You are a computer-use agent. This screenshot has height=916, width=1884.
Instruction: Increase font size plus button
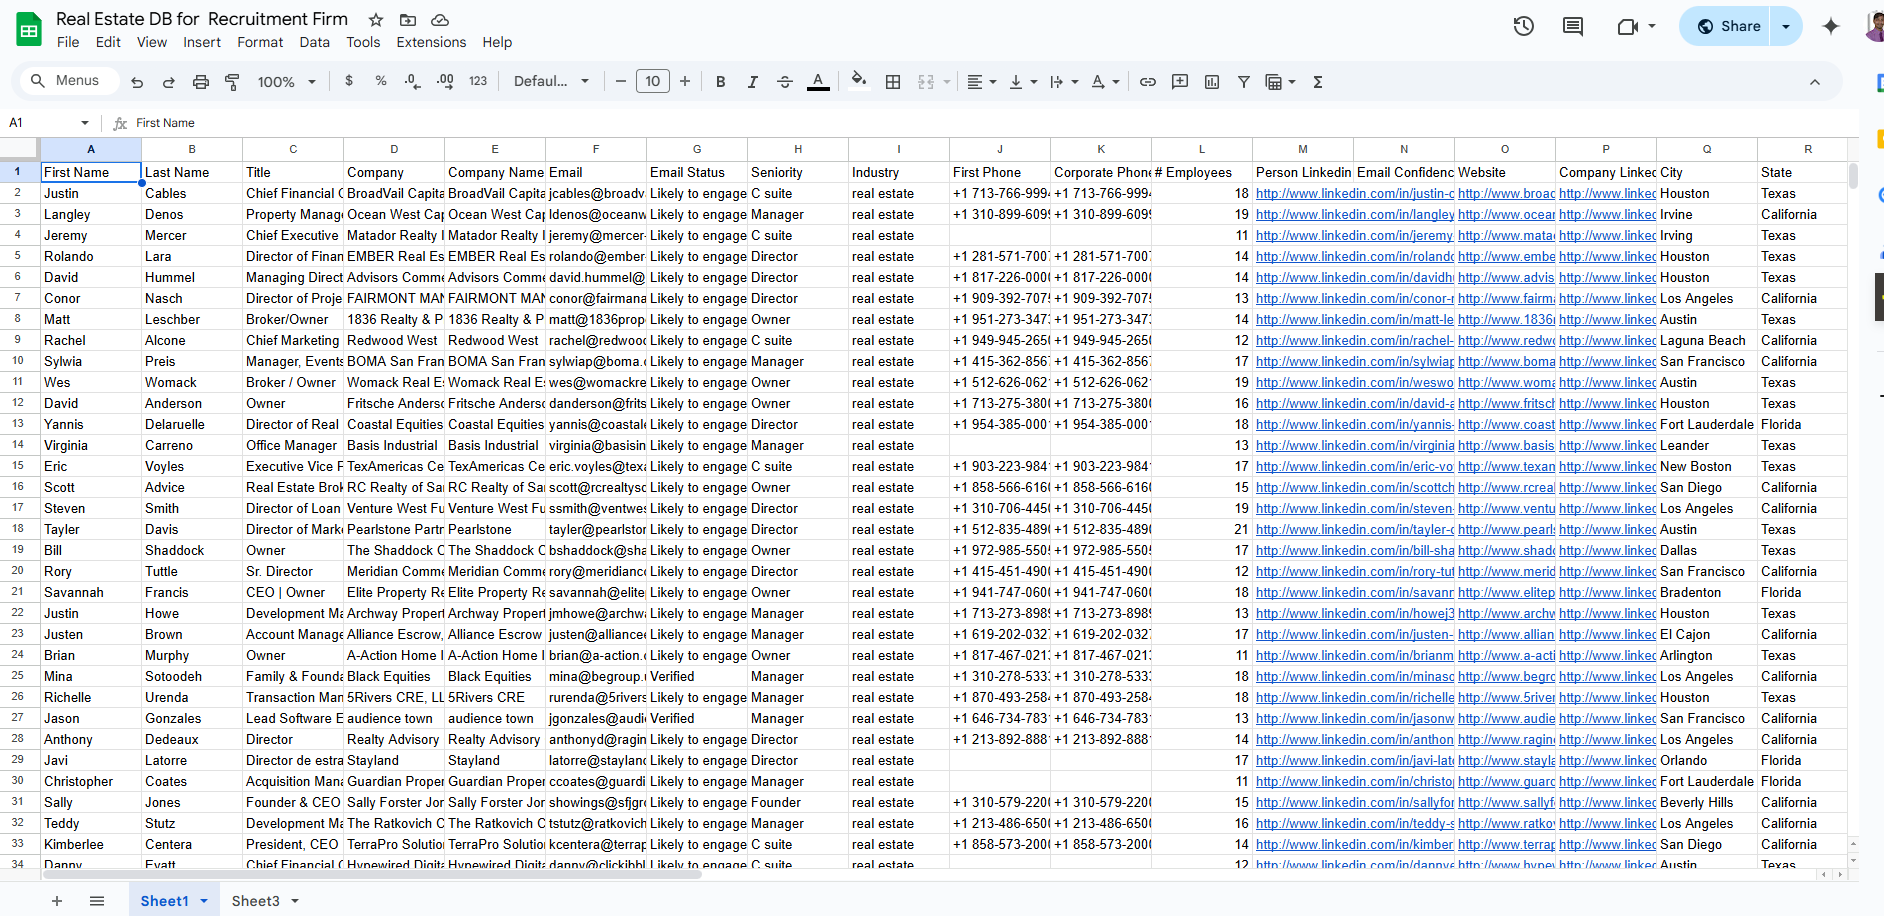pos(685,82)
